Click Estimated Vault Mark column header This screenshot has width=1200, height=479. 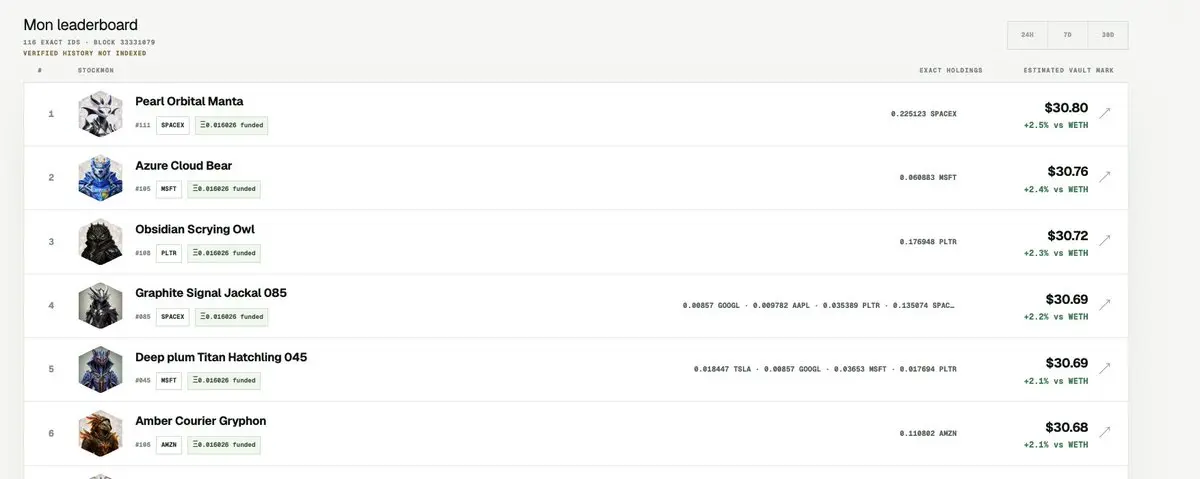coord(1068,71)
